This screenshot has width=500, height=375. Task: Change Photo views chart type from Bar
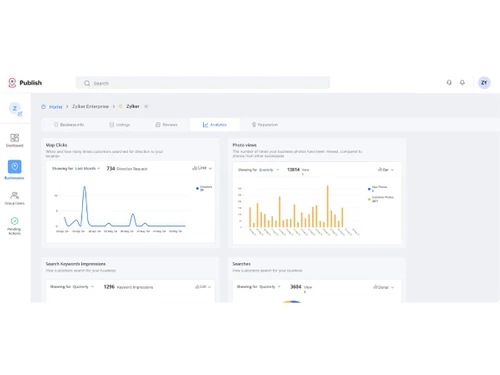386,170
